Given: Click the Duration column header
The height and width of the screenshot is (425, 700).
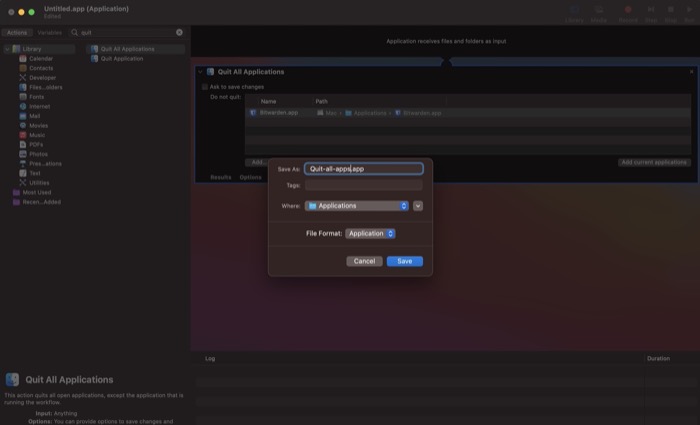Looking at the screenshot, I should [x=658, y=358].
